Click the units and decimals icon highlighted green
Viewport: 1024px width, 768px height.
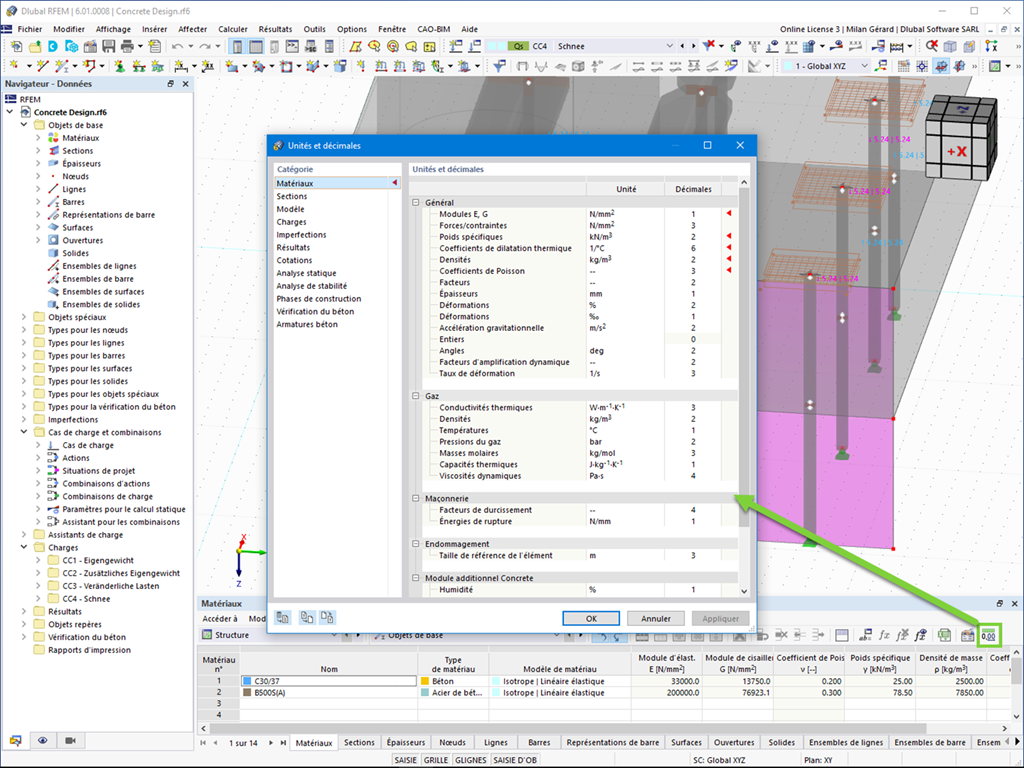[988, 635]
